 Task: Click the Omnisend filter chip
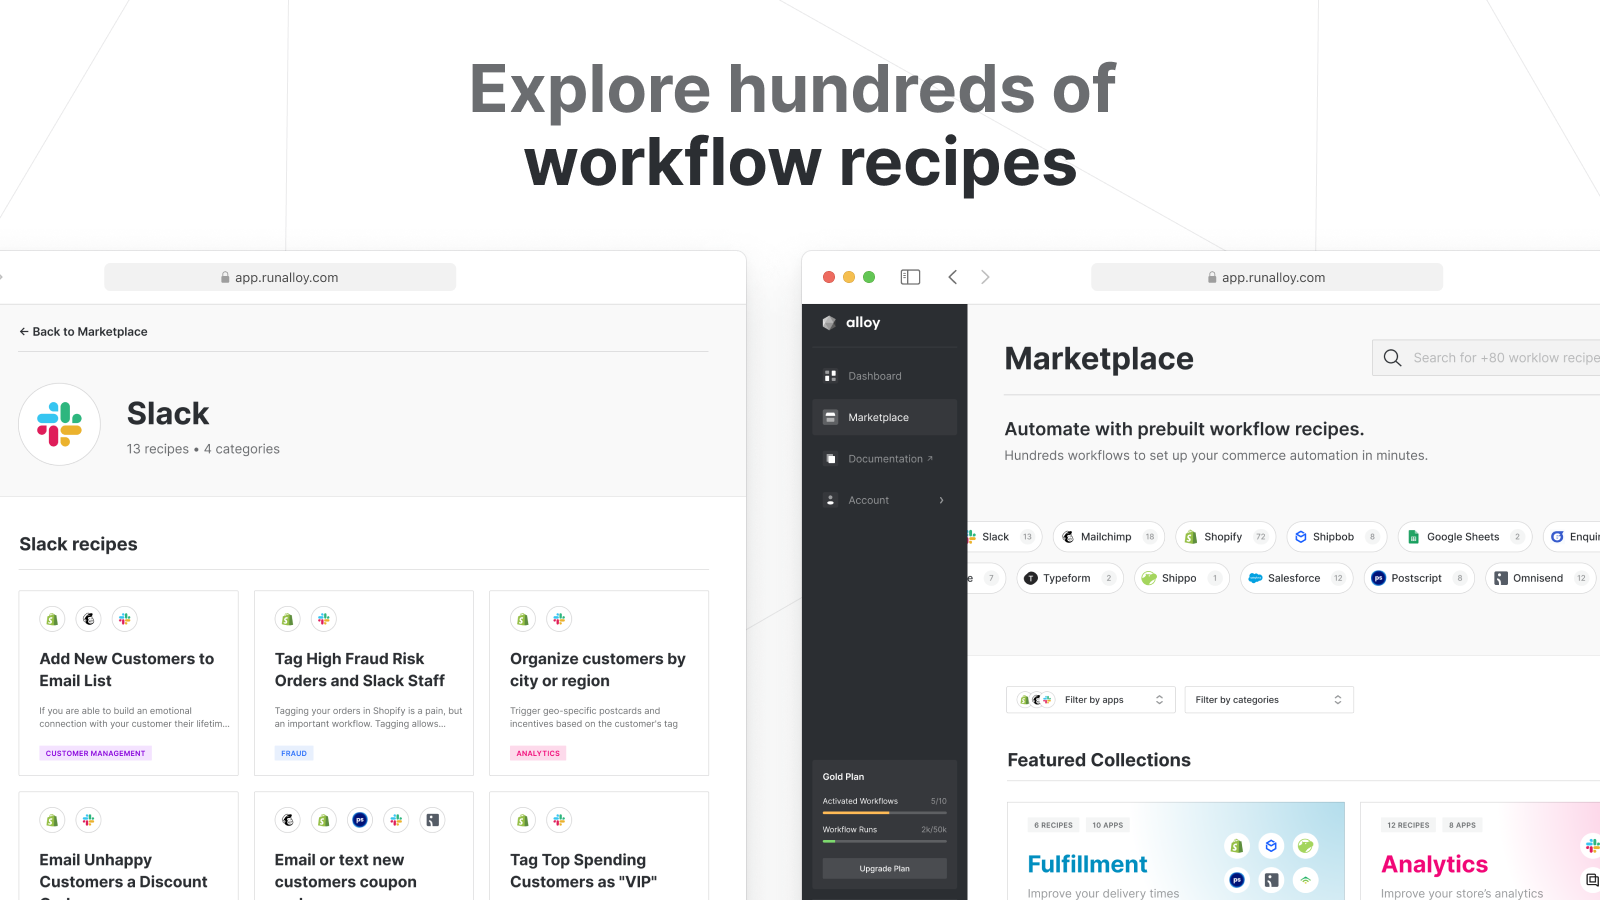click(x=1538, y=578)
